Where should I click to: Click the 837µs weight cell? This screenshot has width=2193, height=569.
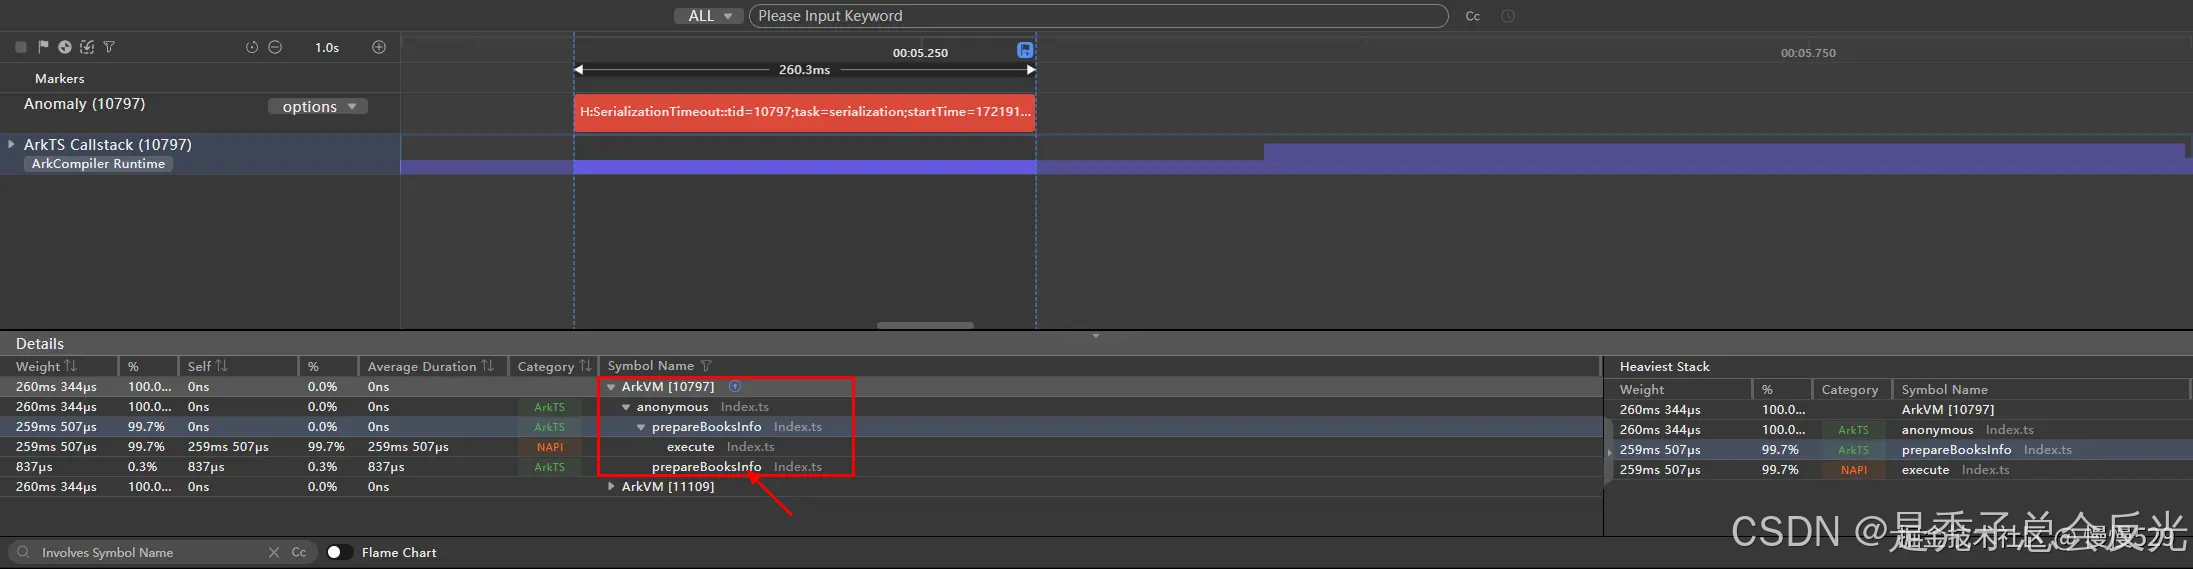coord(35,467)
